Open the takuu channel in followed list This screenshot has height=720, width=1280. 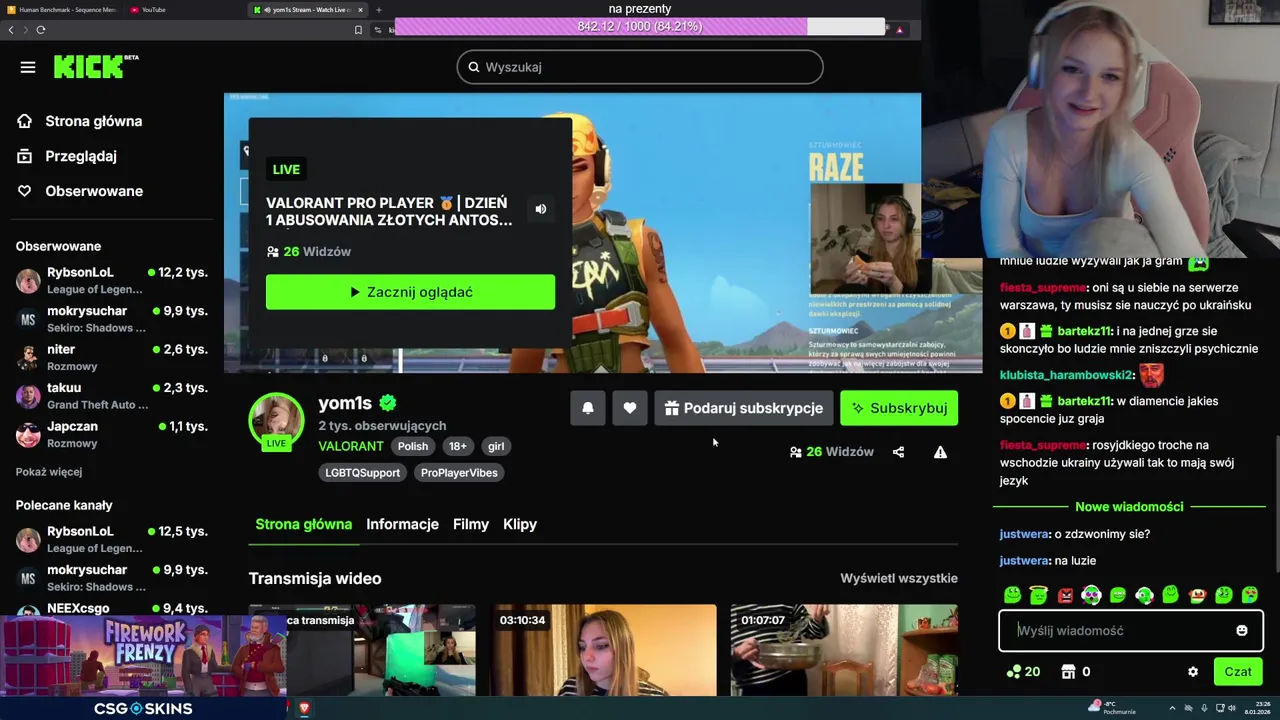[112, 396]
